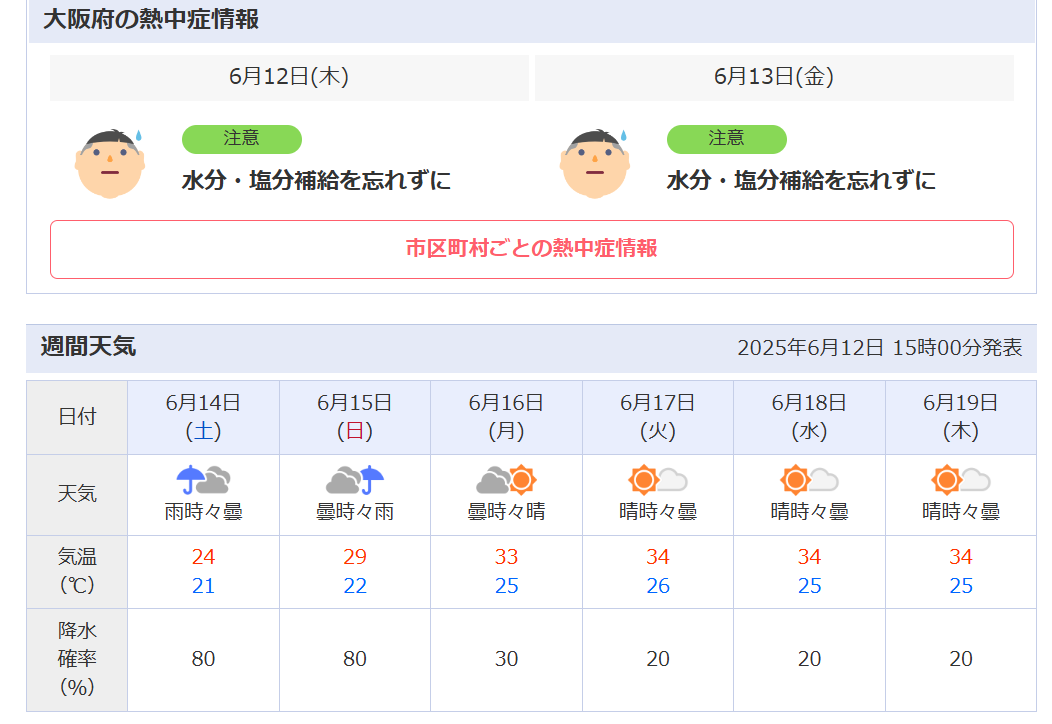The image size is (1052, 724).
Task: Select the 6月13日(金) date header
Action: pyautogui.click(x=774, y=77)
